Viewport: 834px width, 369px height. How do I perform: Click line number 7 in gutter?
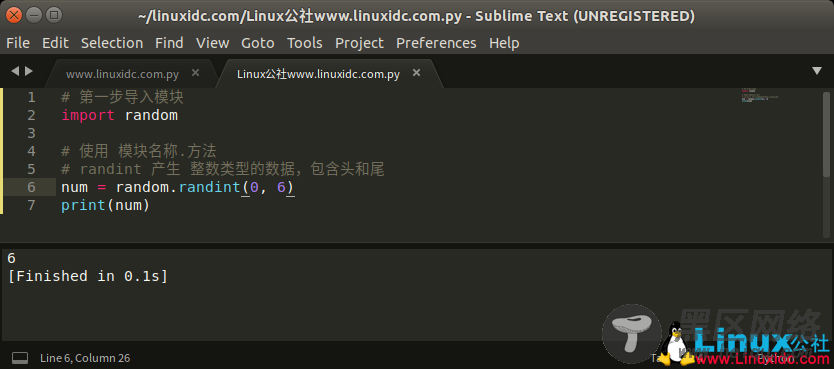click(x=31, y=205)
